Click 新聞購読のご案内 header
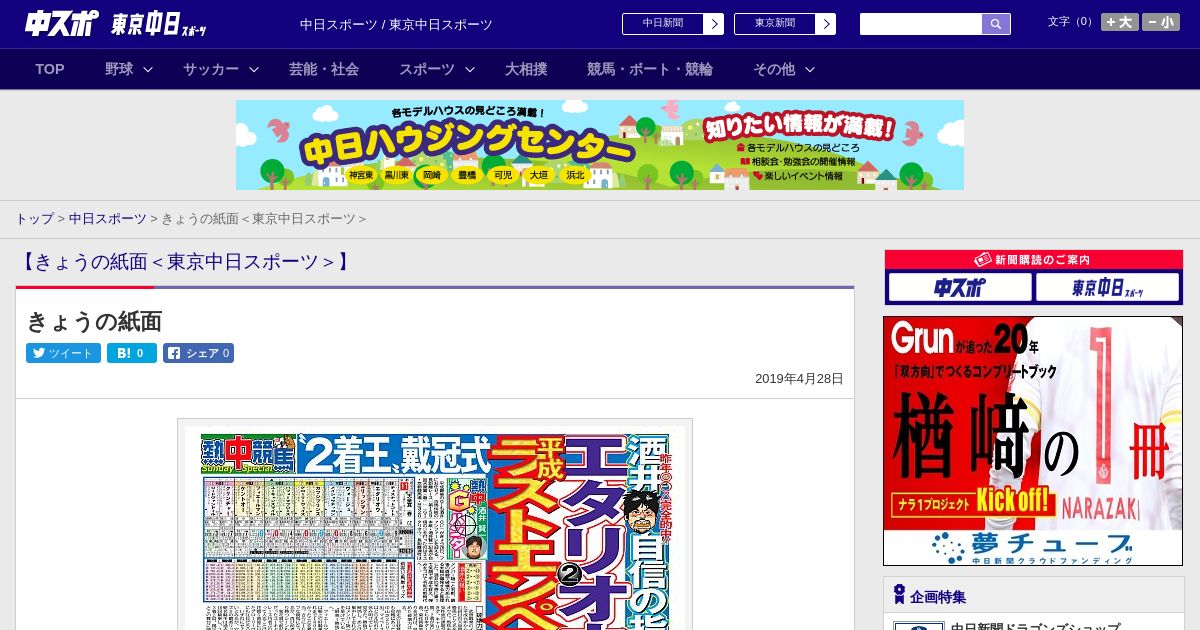The width and height of the screenshot is (1200, 630). point(1033,260)
